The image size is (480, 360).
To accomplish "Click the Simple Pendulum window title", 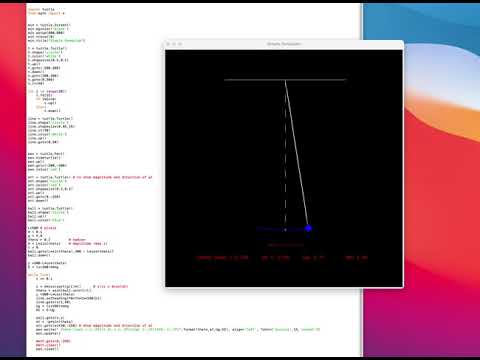I will [x=284, y=44].
